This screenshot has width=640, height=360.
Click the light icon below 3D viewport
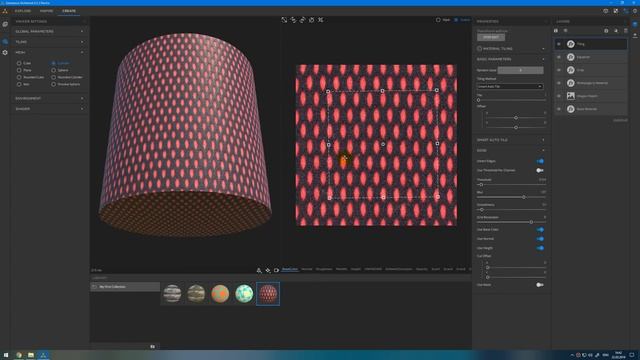pos(268,270)
